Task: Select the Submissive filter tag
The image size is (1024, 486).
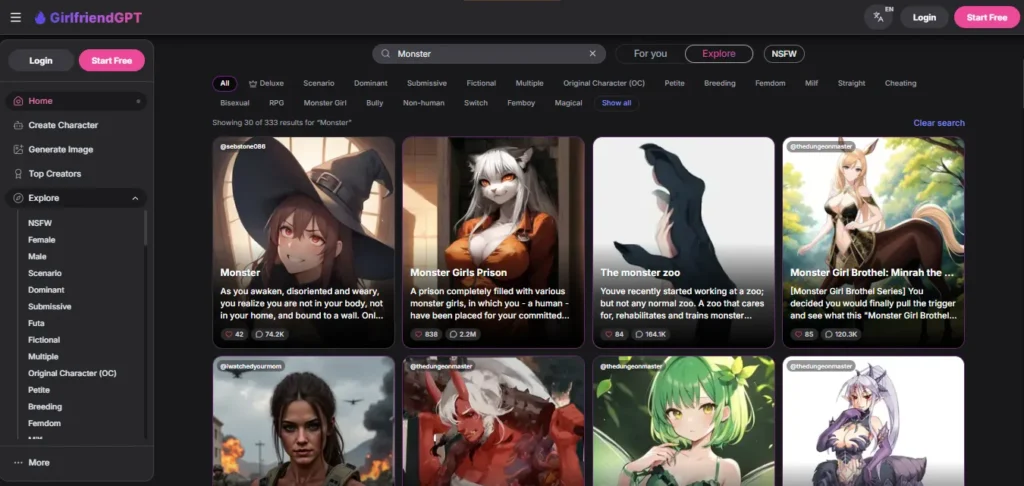Action: (427, 84)
